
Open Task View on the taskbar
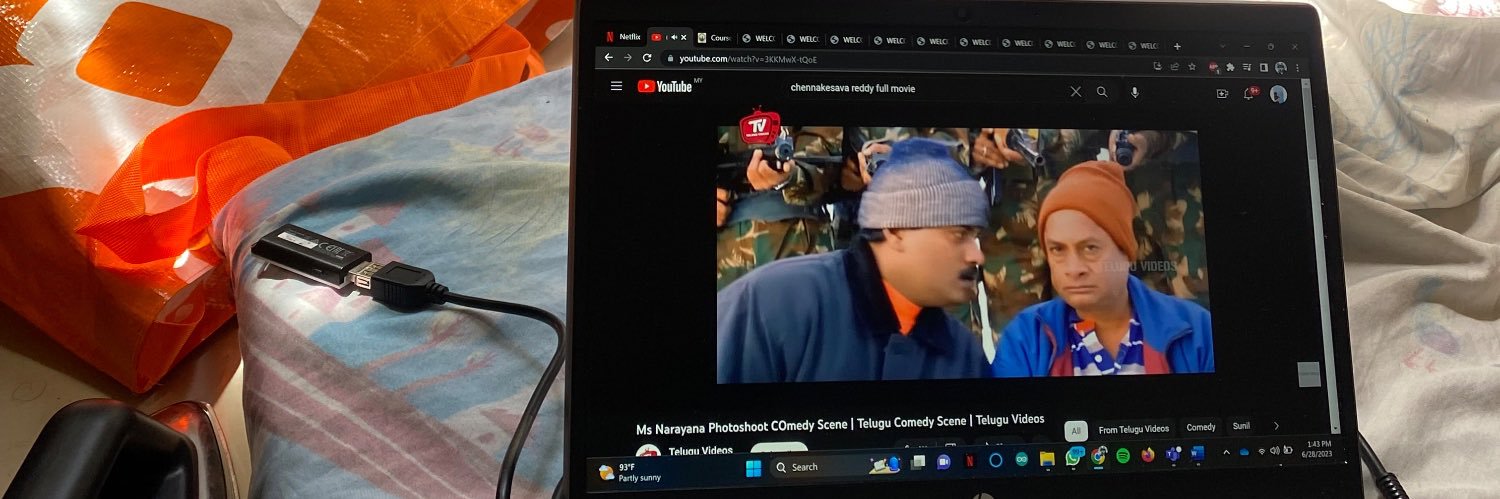point(918,461)
